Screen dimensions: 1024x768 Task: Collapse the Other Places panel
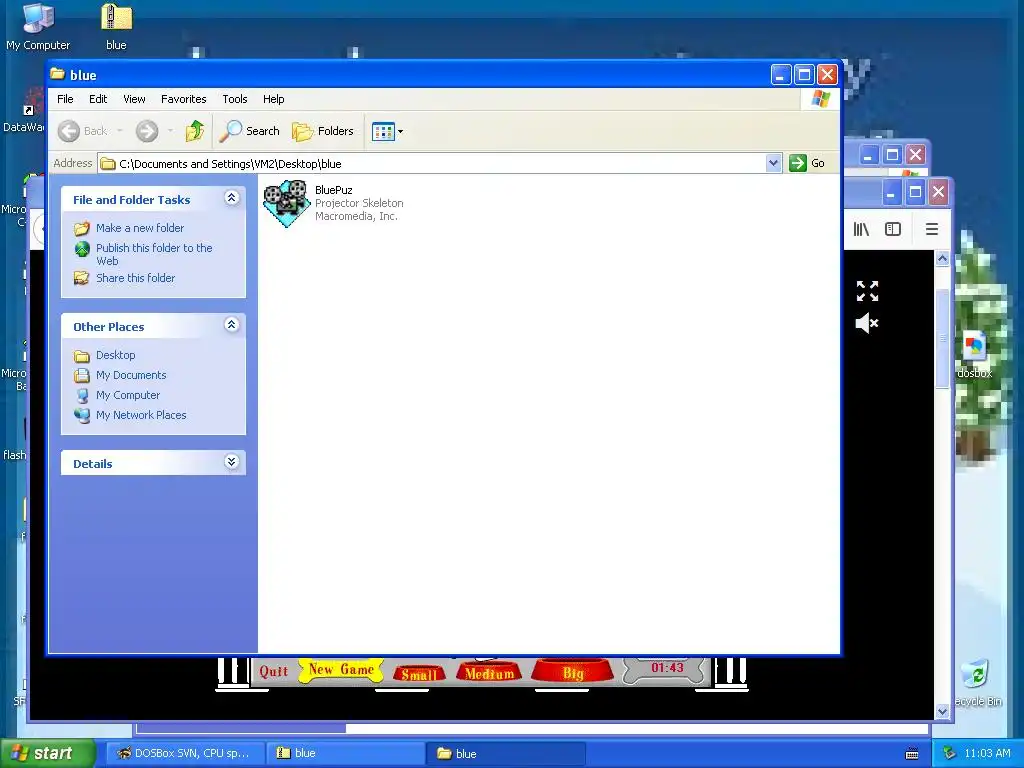231,325
